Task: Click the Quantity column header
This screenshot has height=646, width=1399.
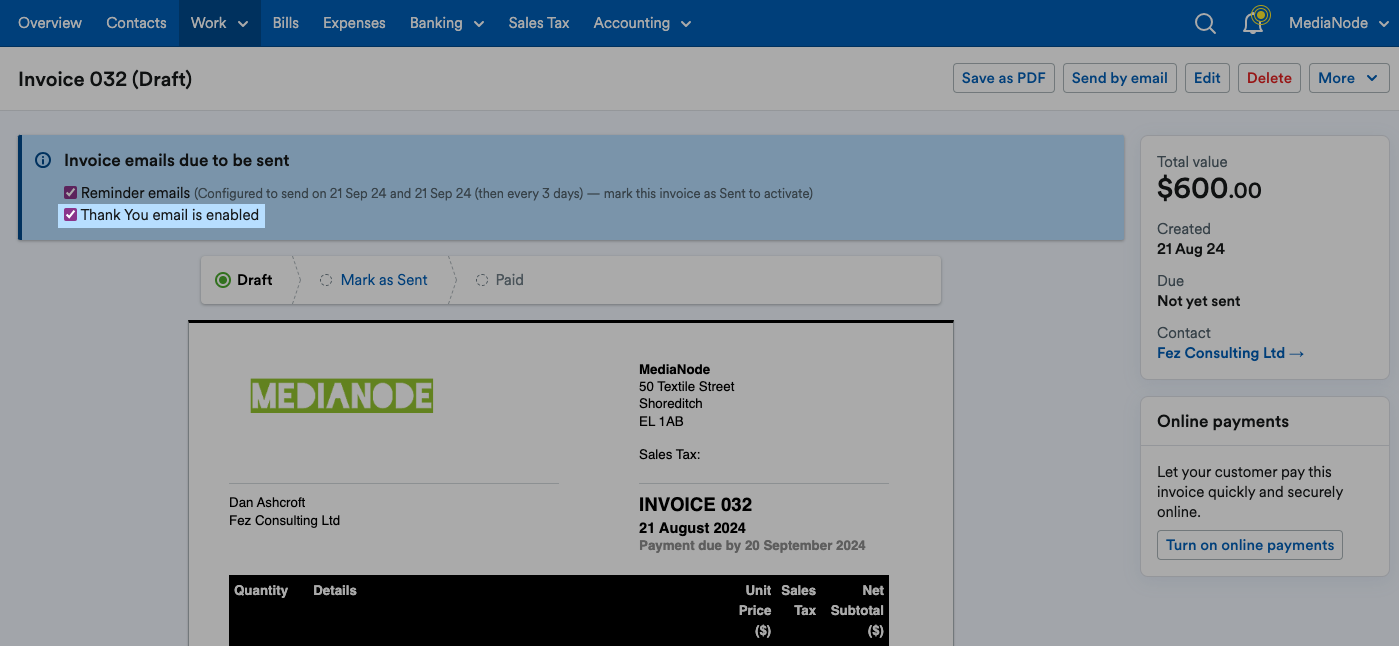Action: click(x=261, y=591)
